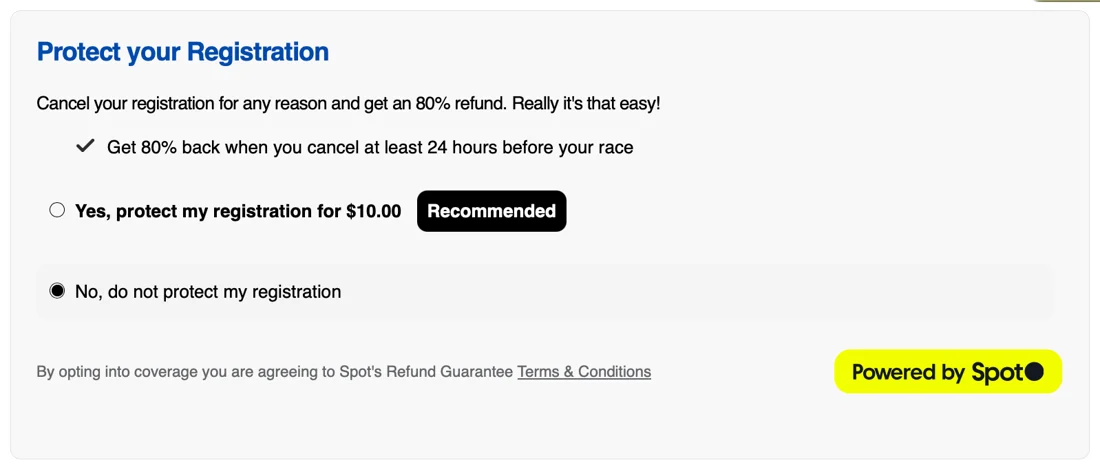Click the "Get 80% back" benefit line
This screenshot has height=469, width=1100.
pyautogui.click(x=370, y=148)
